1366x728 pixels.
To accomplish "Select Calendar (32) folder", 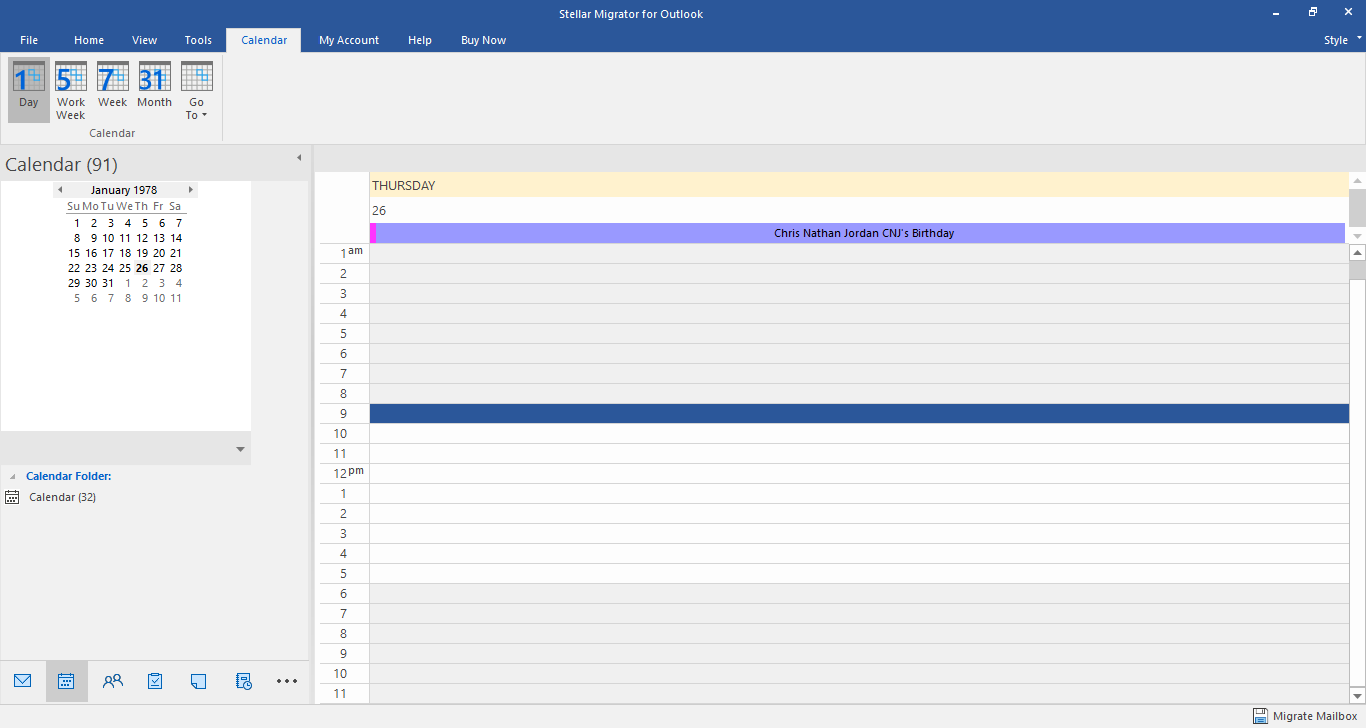I will (x=62, y=497).
